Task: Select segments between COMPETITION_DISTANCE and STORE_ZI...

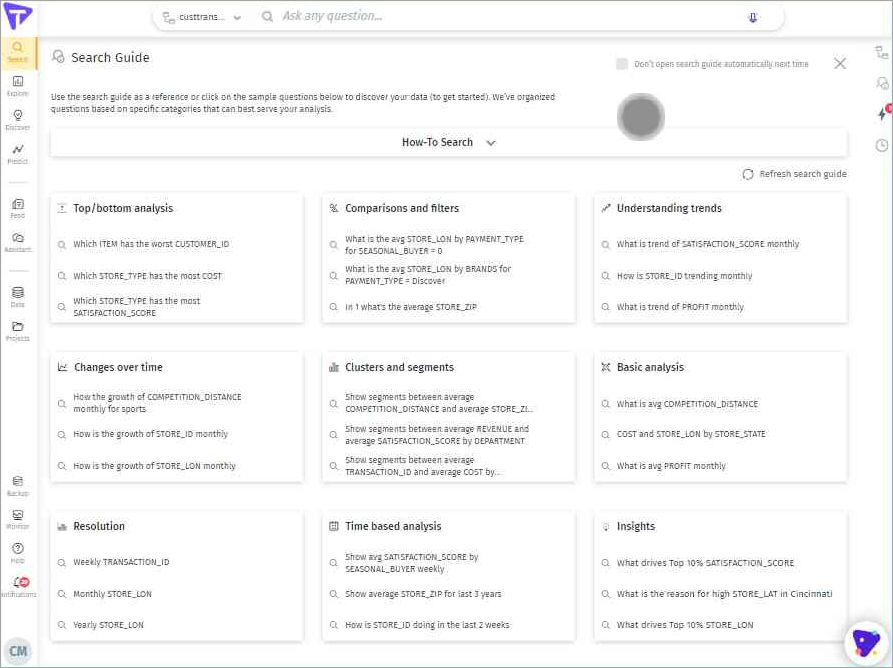Action: (x=439, y=403)
